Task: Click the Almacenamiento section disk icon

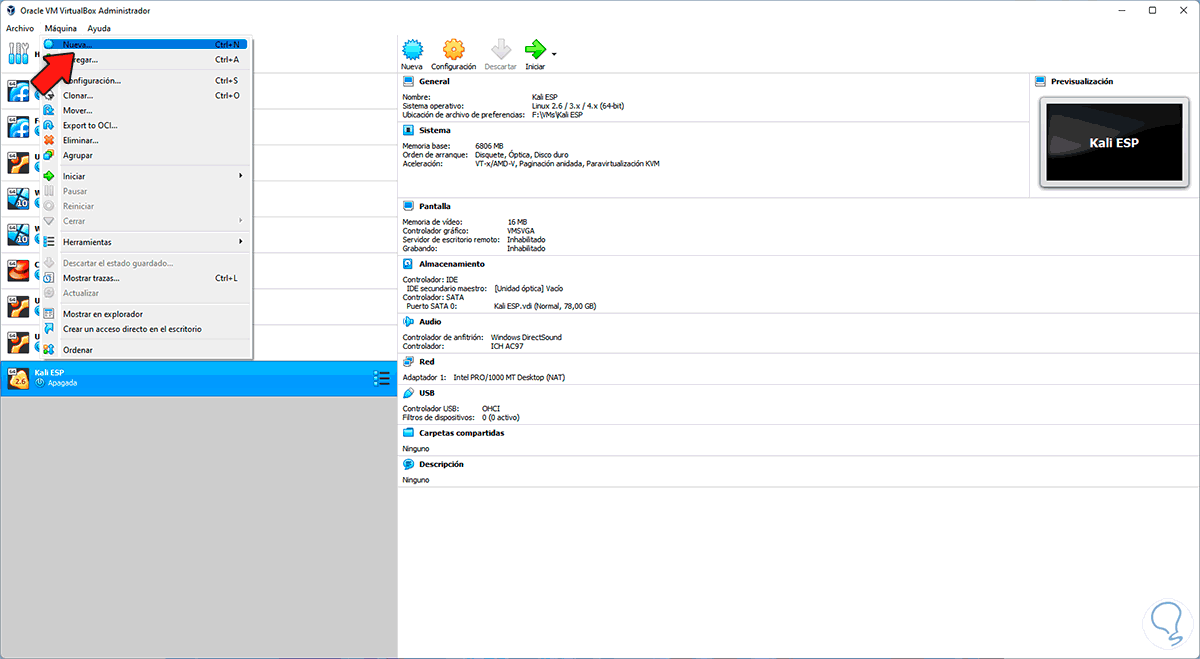Action: tap(408, 264)
